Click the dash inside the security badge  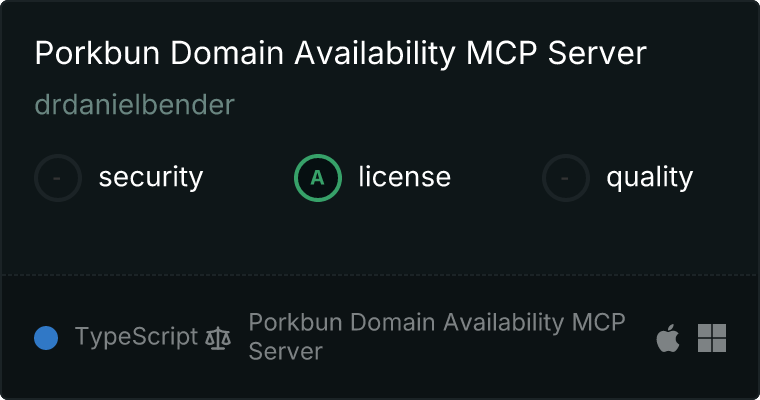pos(57,178)
